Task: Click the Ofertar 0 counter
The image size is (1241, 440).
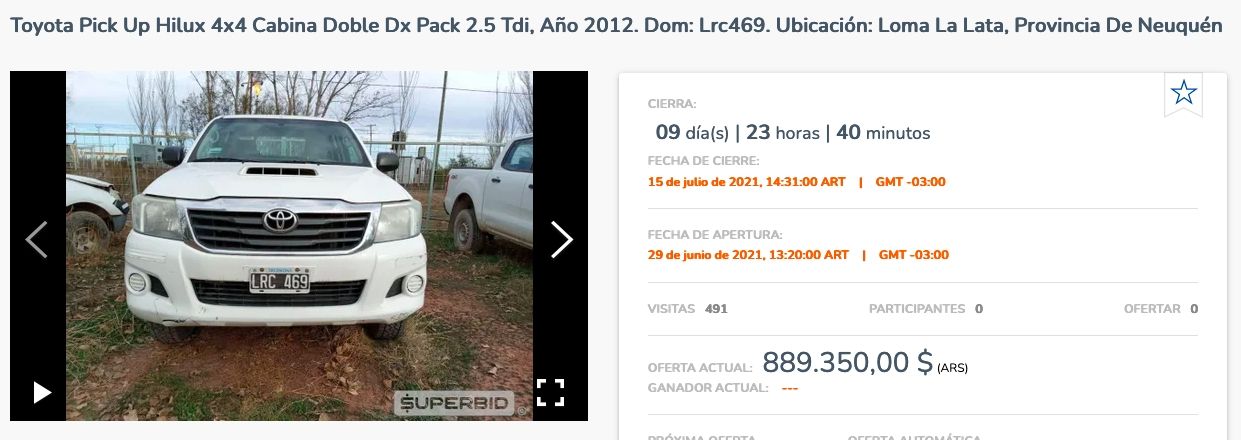Action: point(1161,309)
